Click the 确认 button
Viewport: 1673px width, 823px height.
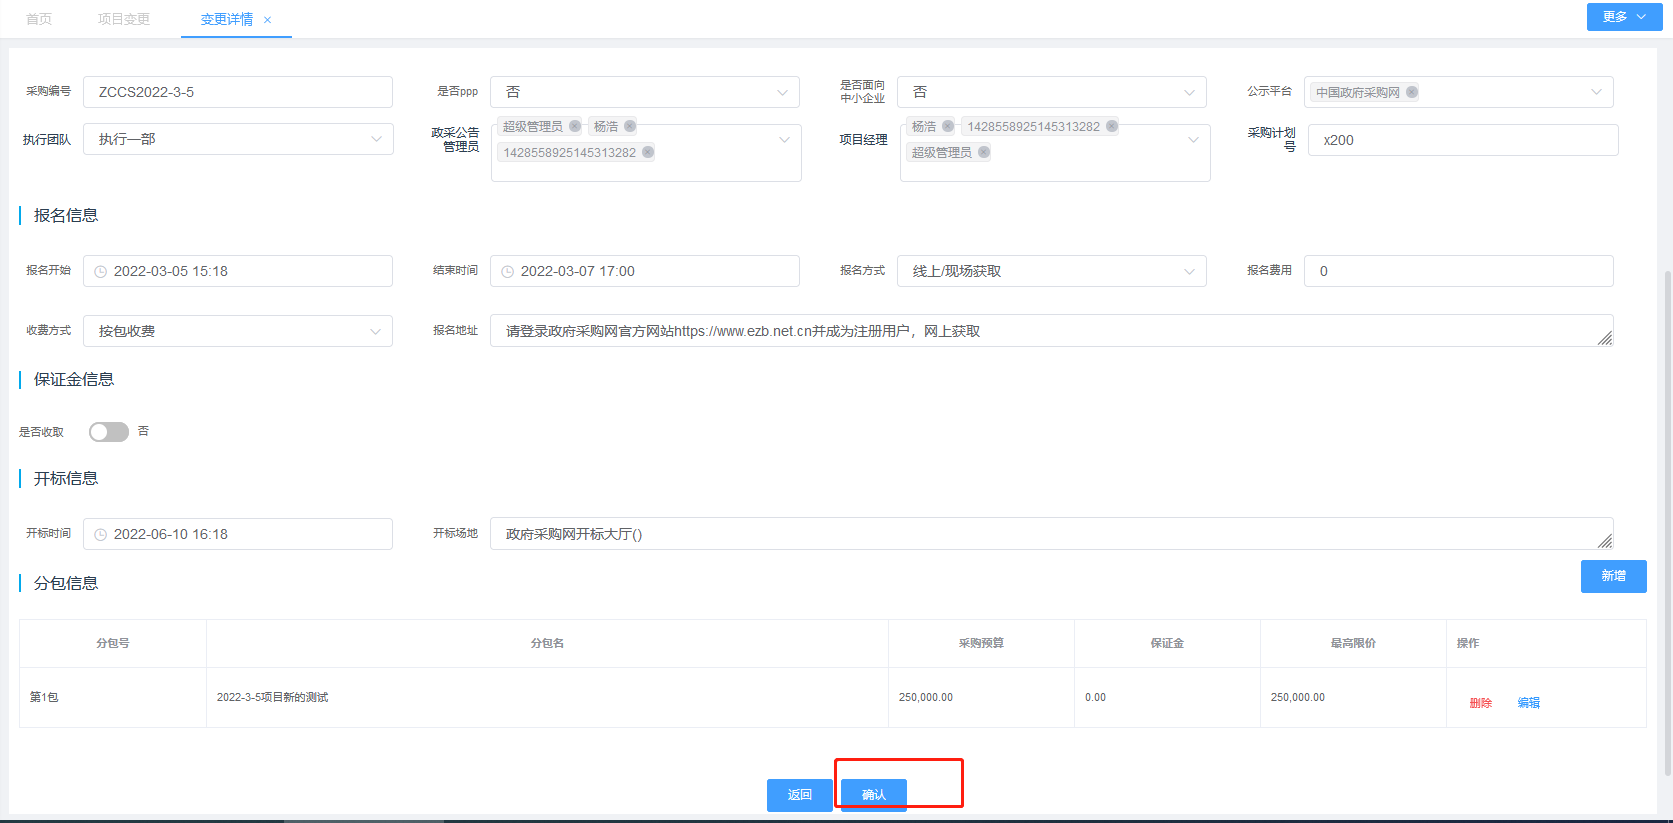pos(873,795)
